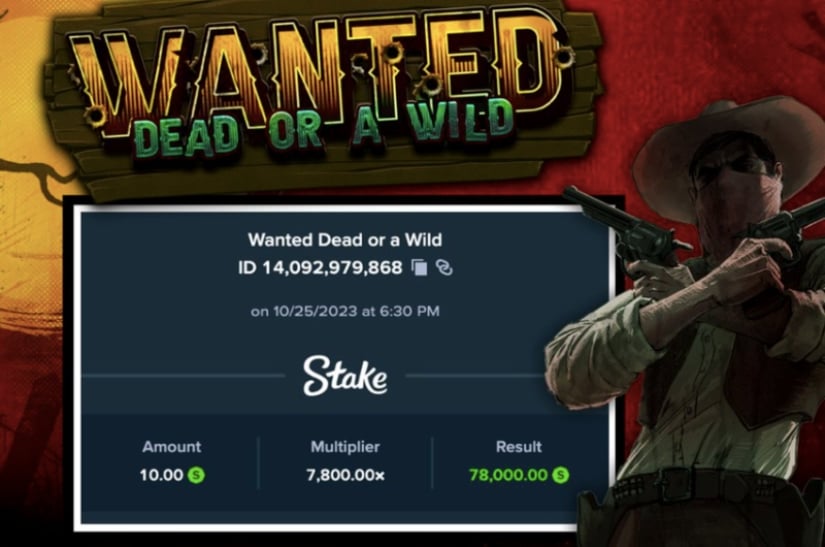
Task: Select the 10.00 amount value
Action: [161, 475]
